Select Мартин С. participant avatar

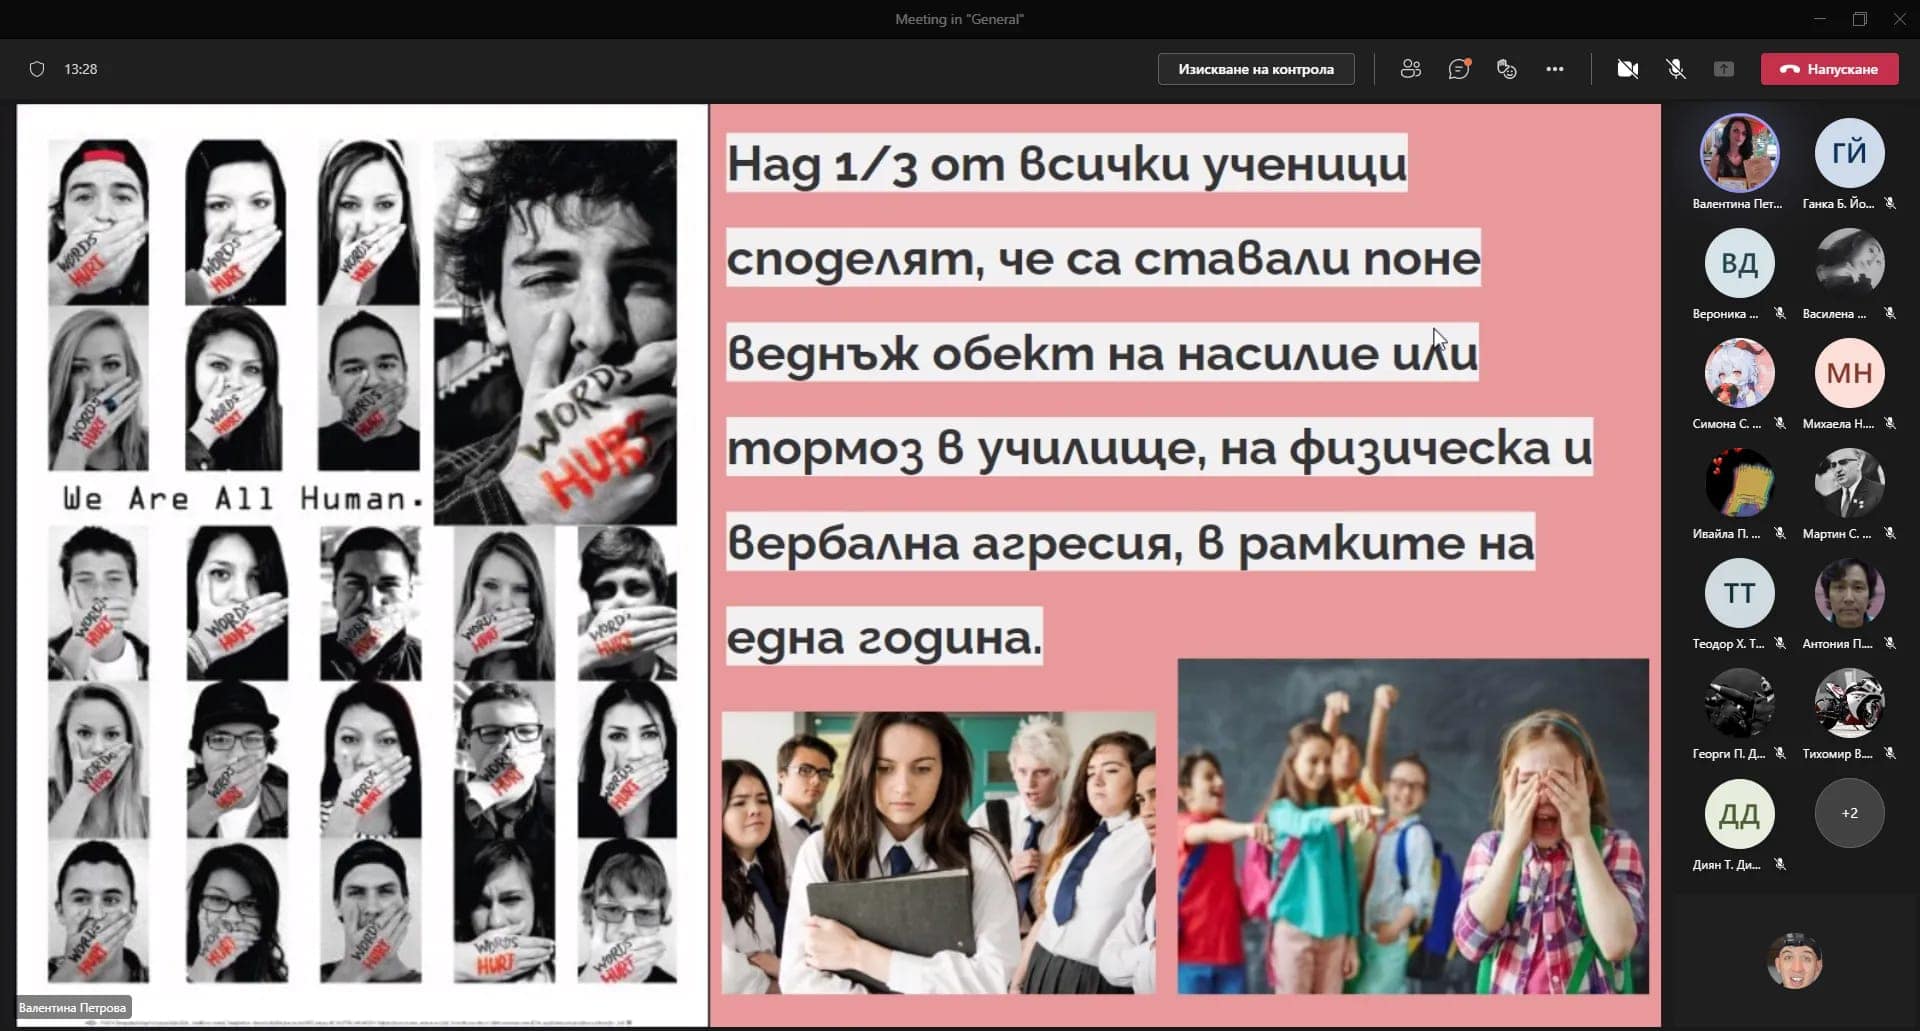click(1850, 483)
